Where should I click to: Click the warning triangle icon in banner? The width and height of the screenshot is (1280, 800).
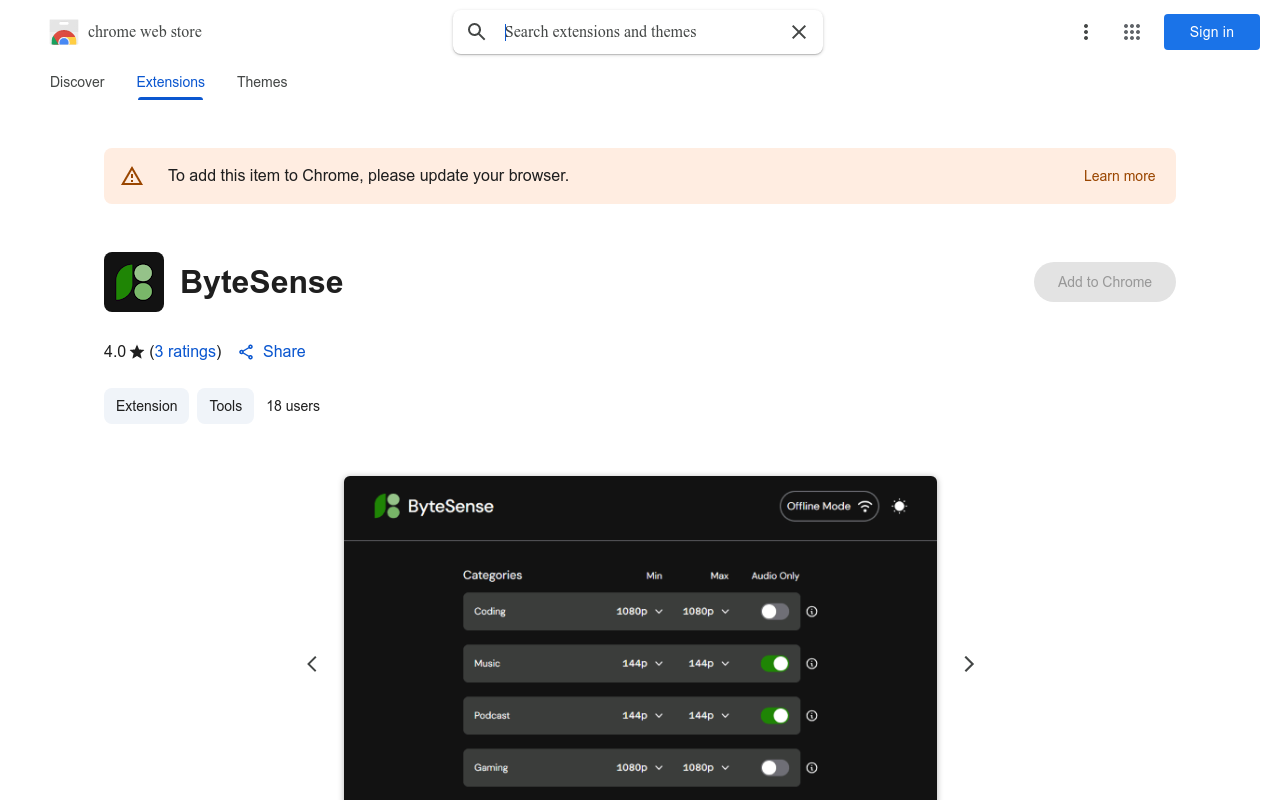tap(132, 176)
